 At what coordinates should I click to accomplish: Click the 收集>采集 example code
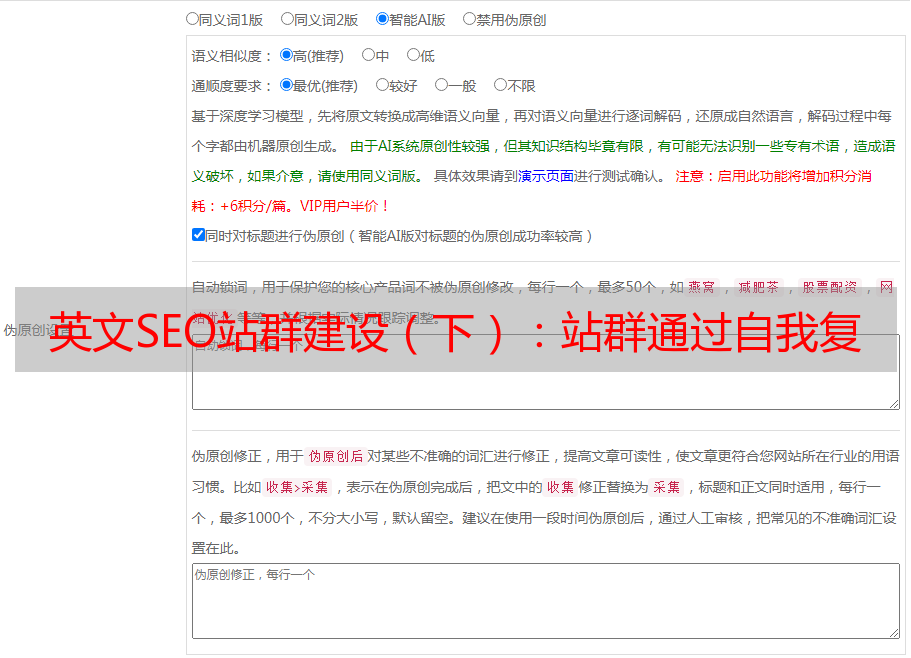pyautogui.click(x=297, y=487)
